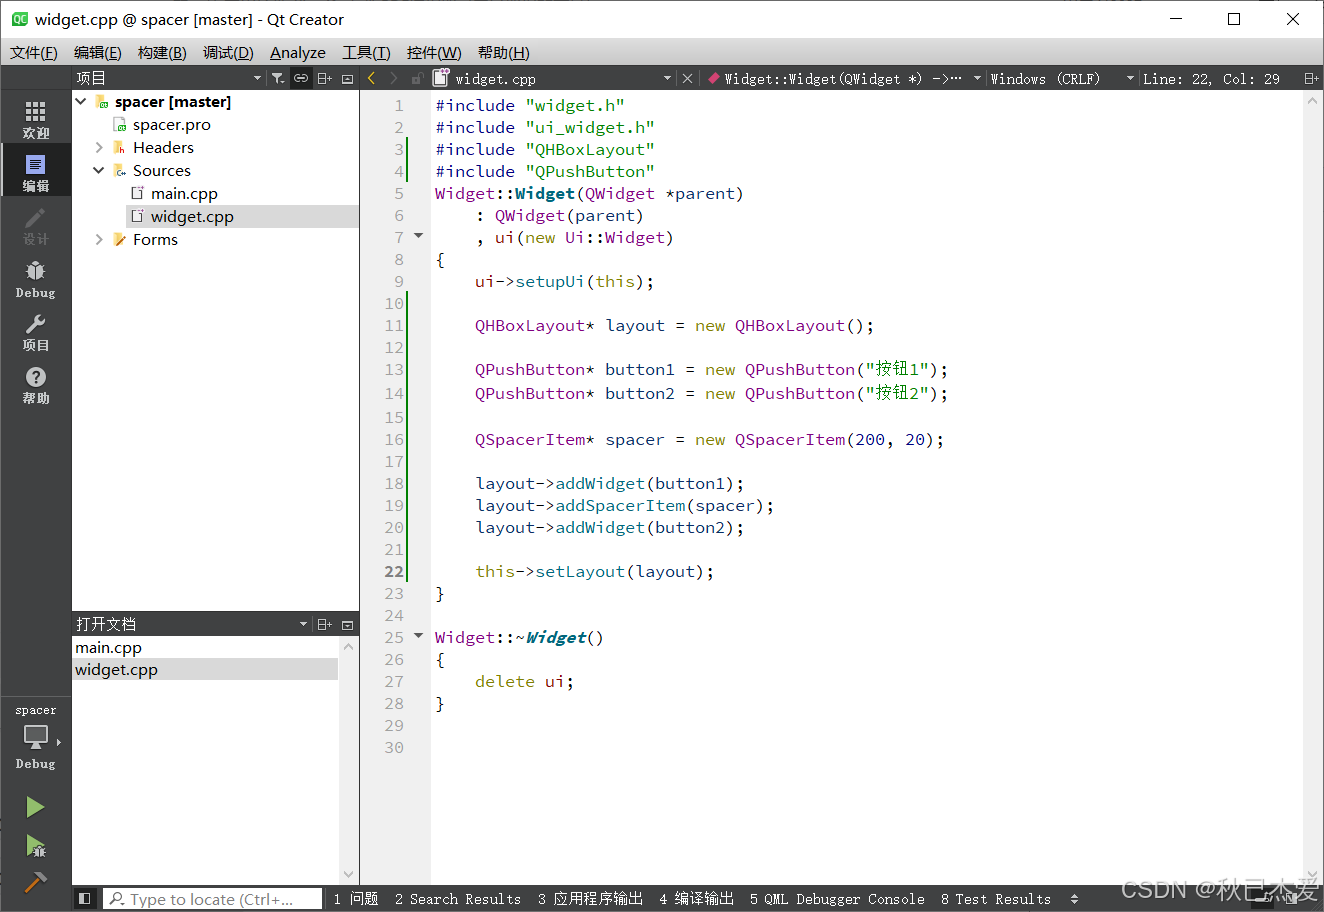Open main.cpp from the 打开文档 list
Image resolution: width=1324 pixels, height=912 pixels.
pos(108,647)
